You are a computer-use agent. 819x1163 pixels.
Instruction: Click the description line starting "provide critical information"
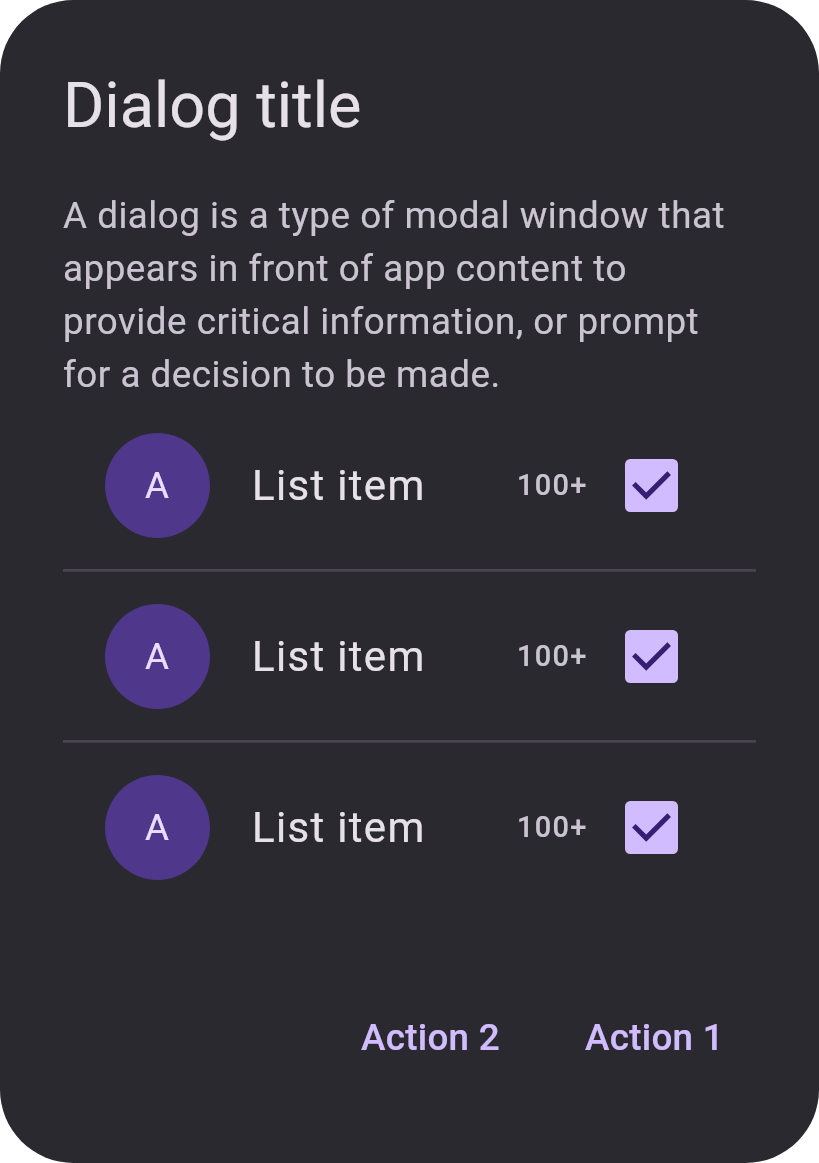click(x=381, y=323)
